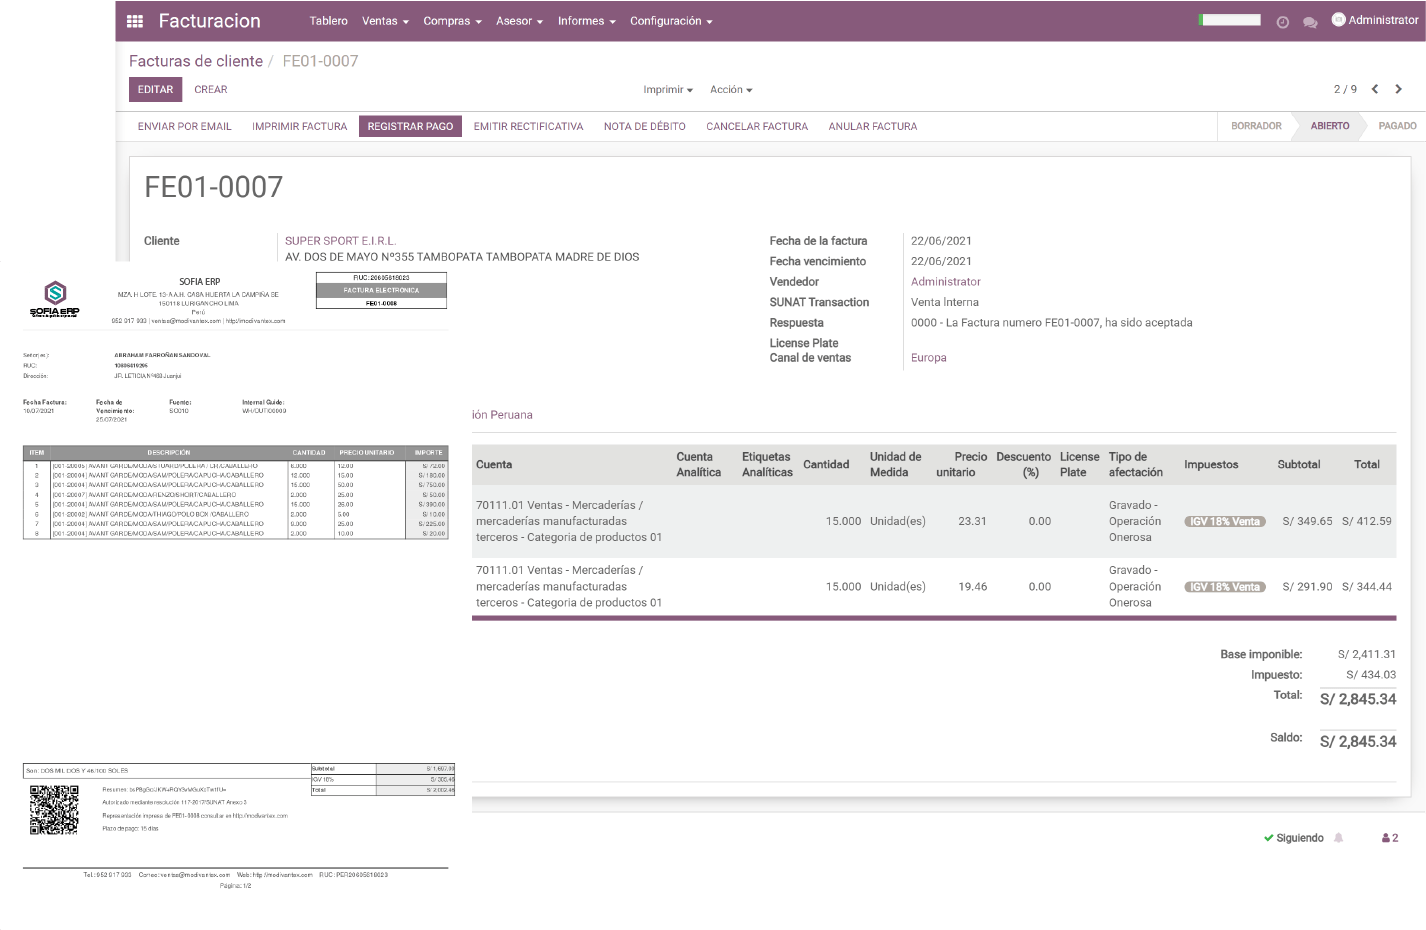Go to previous record with the left chevron
Screen dimensions: 1426x930
point(1377,89)
